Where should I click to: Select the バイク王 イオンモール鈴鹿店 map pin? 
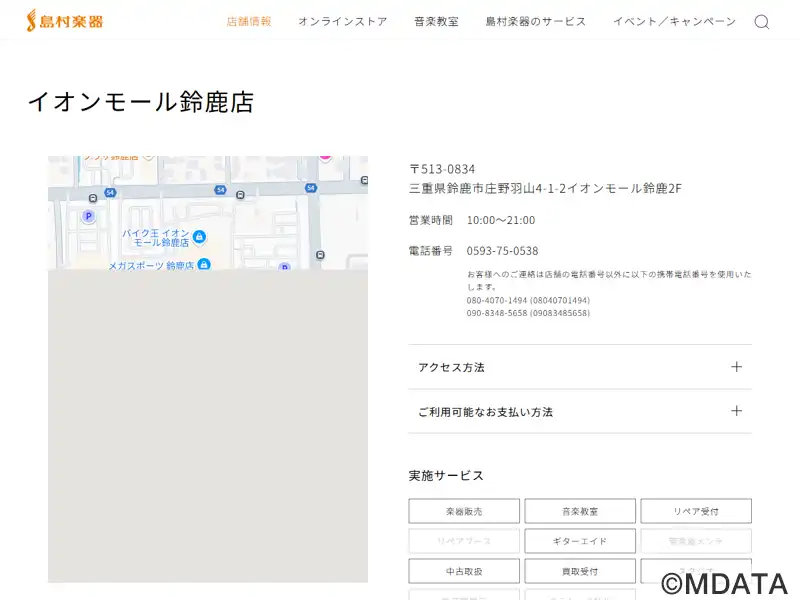point(199,236)
